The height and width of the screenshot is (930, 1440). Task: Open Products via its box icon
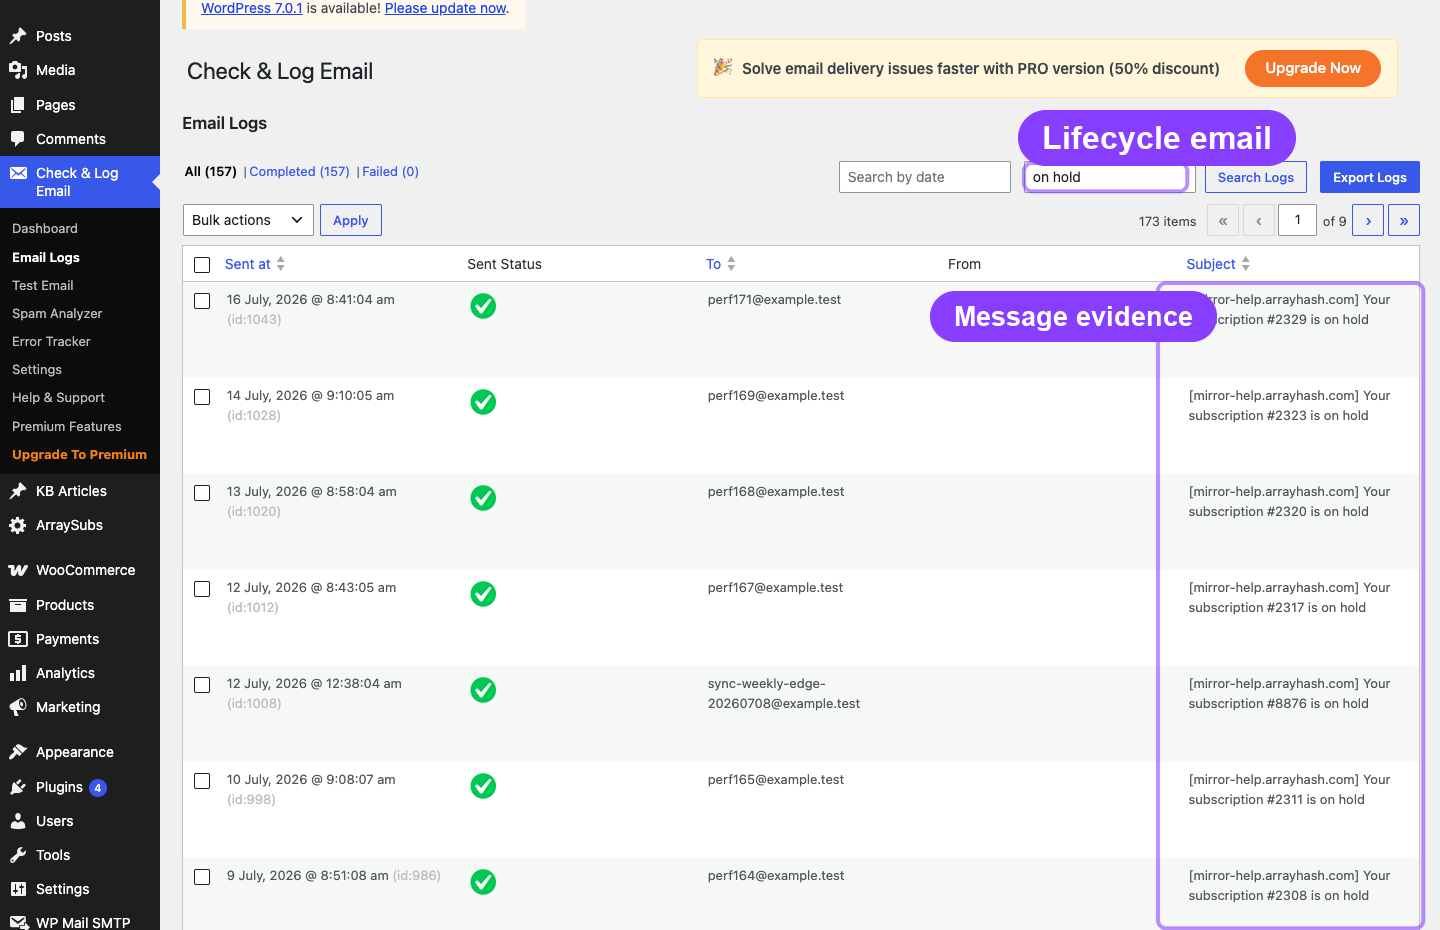coord(18,605)
